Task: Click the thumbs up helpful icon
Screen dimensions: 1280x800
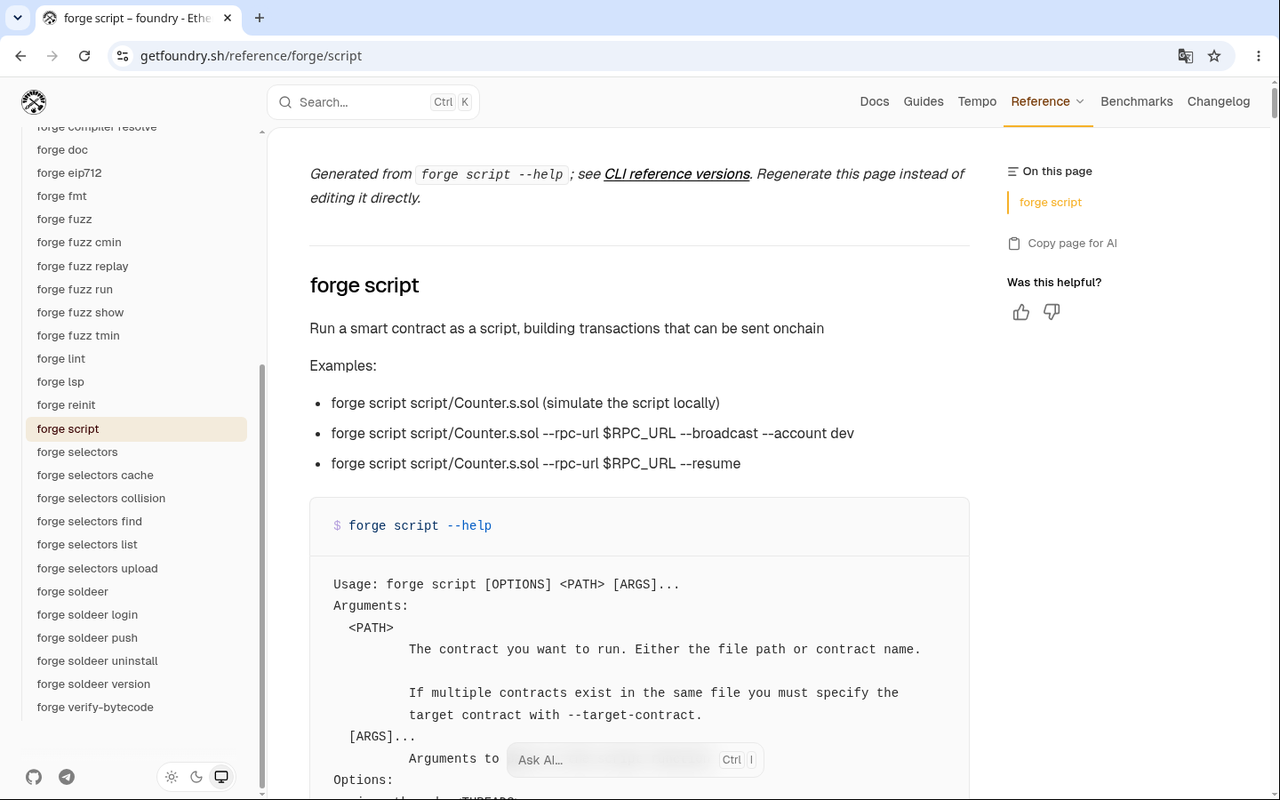Action: tap(1021, 313)
